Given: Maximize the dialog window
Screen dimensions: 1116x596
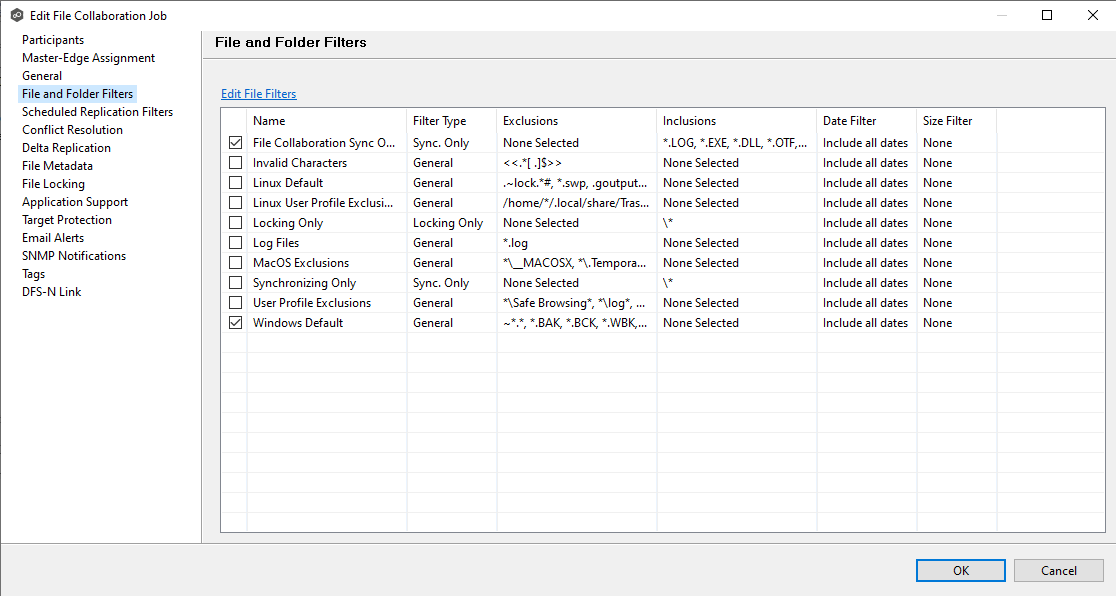Looking at the screenshot, I should point(1047,15).
